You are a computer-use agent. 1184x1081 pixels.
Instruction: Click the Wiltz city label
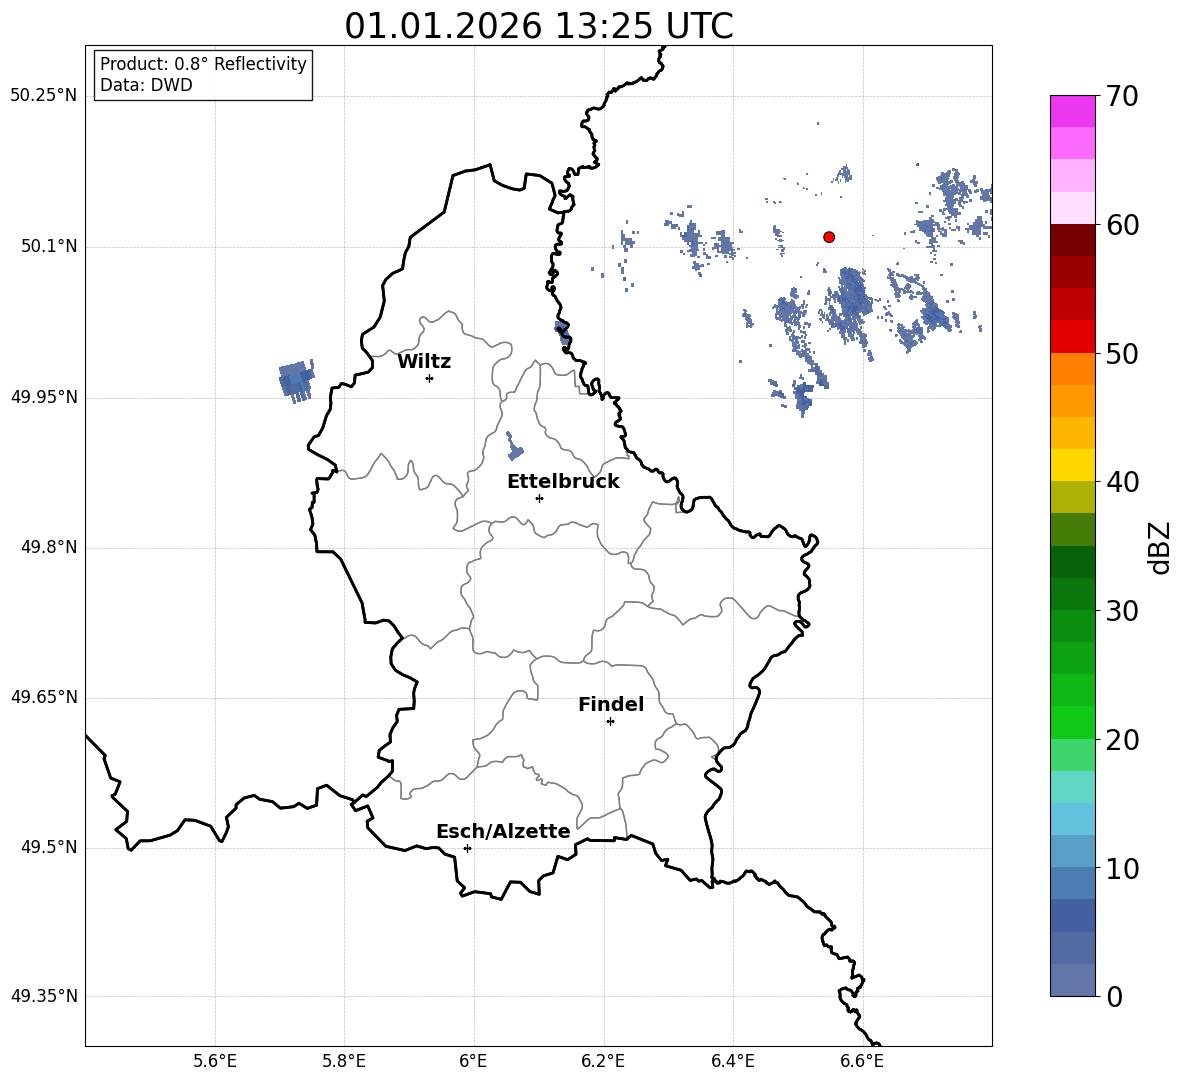[424, 362]
